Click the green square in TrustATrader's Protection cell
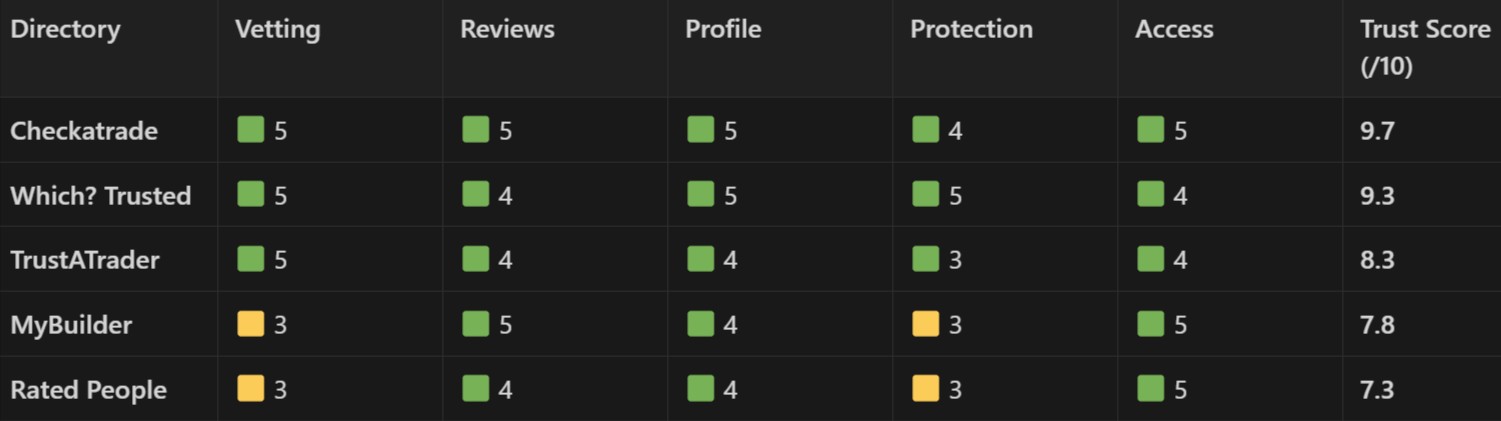 [x=926, y=260]
